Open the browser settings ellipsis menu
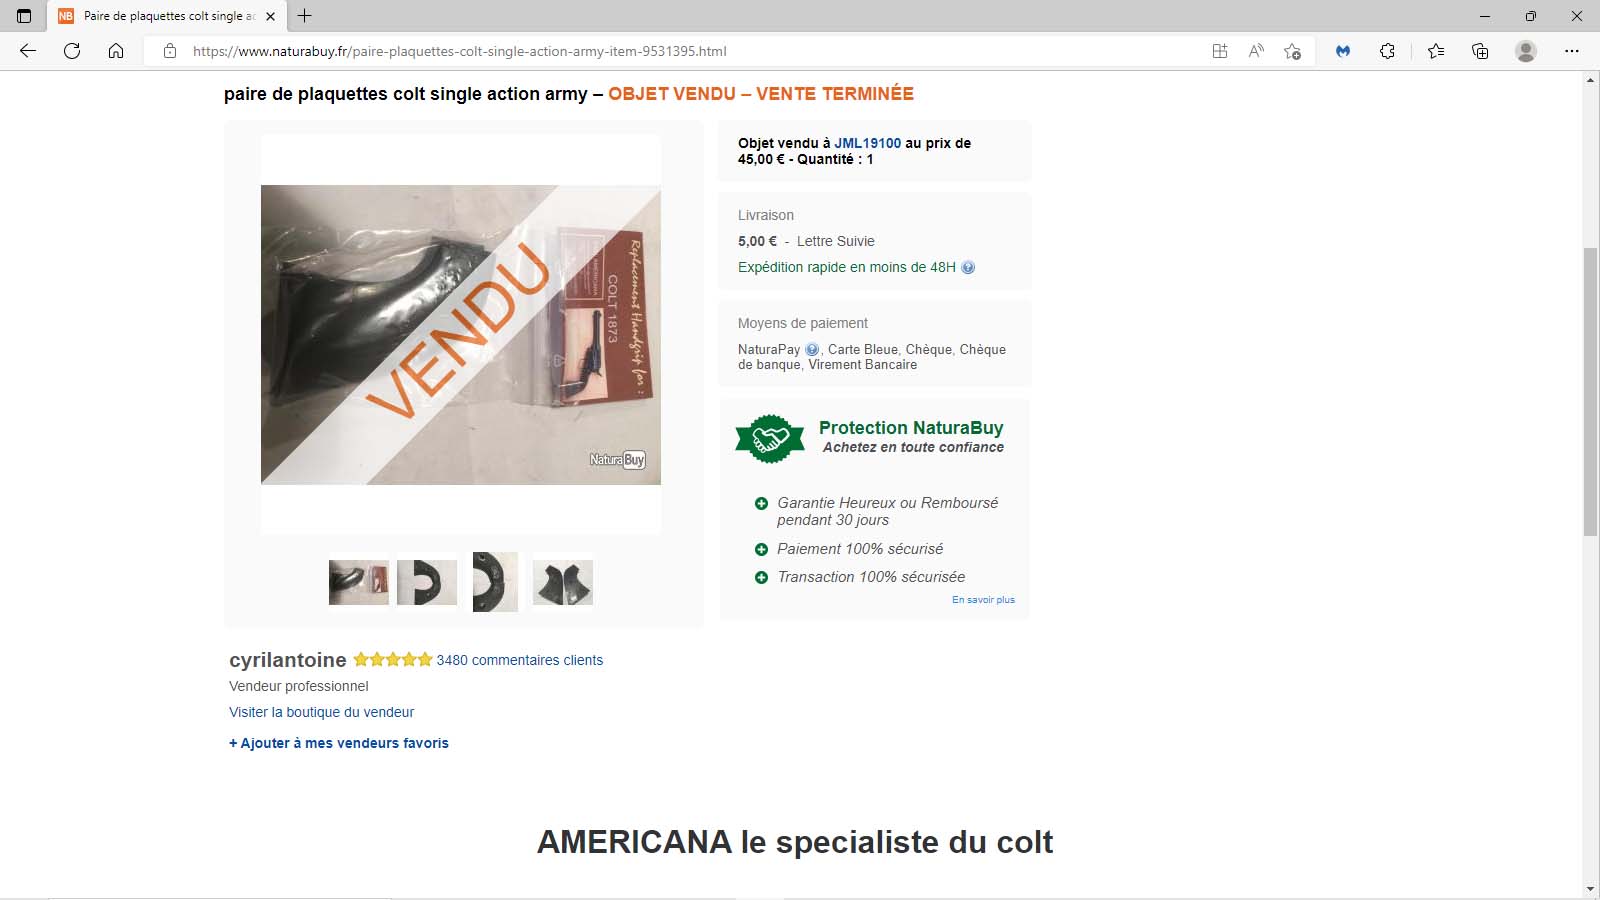The image size is (1600, 900). coord(1572,51)
